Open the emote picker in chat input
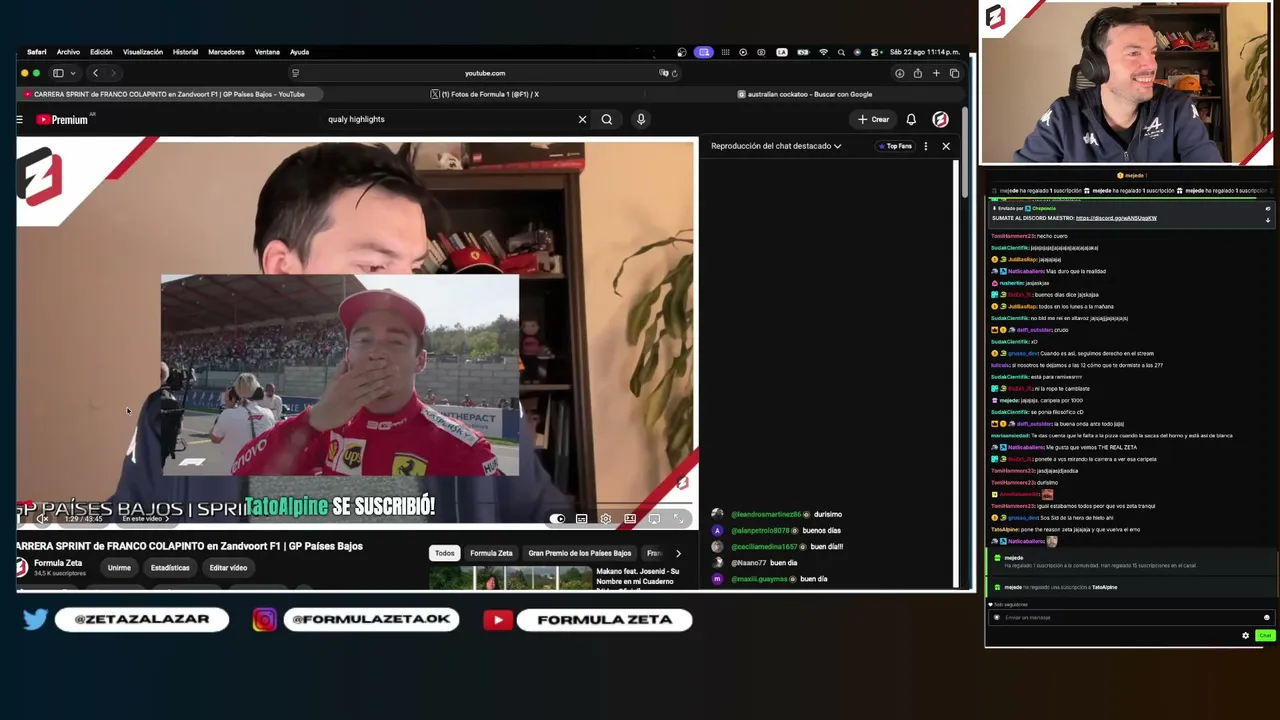This screenshot has height=720, width=1280. click(1266, 618)
